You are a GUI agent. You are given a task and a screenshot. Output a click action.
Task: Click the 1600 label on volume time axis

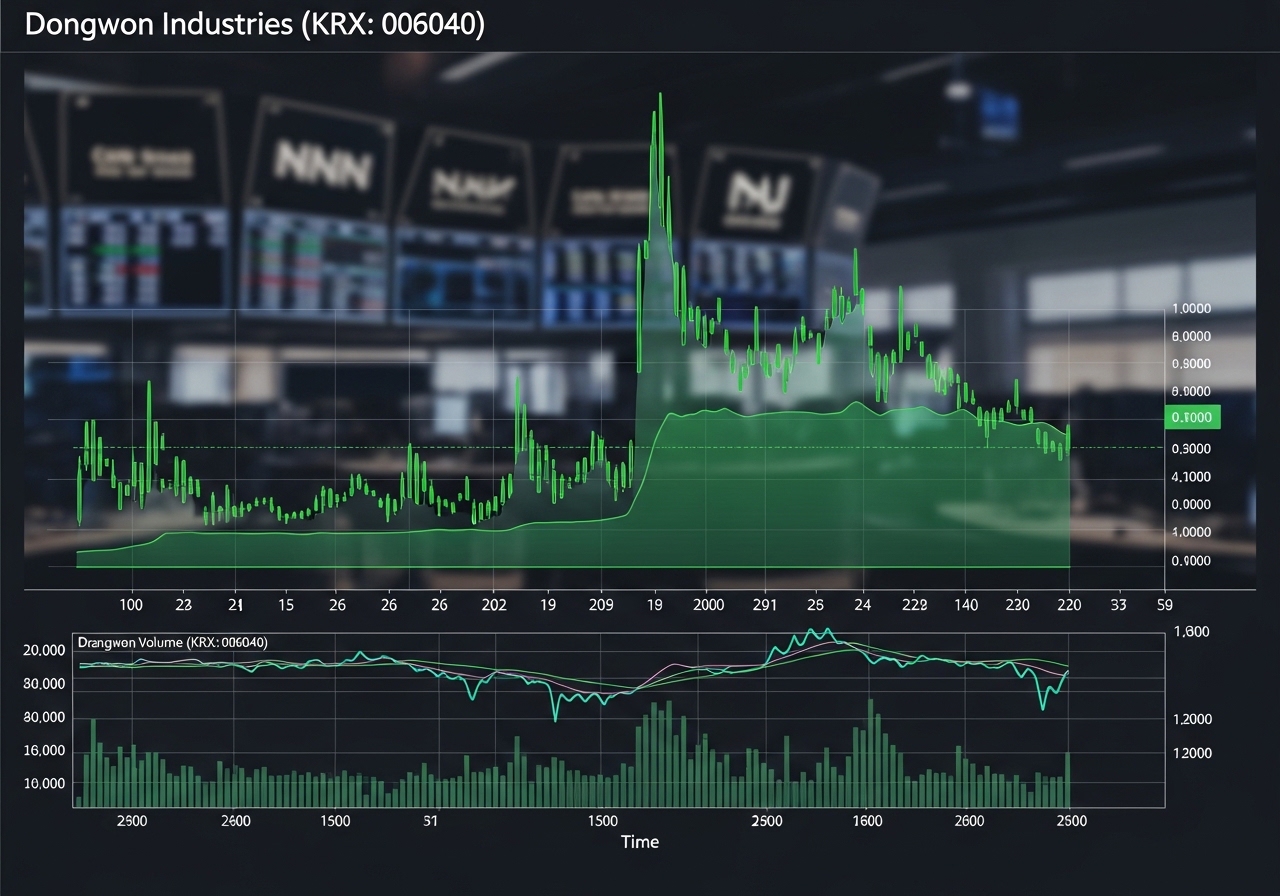[867, 820]
